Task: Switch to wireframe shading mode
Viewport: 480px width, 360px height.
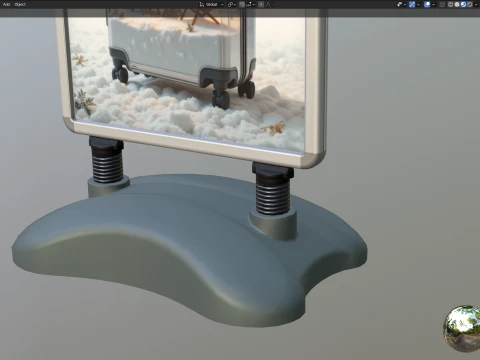Action: tap(450, 4)
